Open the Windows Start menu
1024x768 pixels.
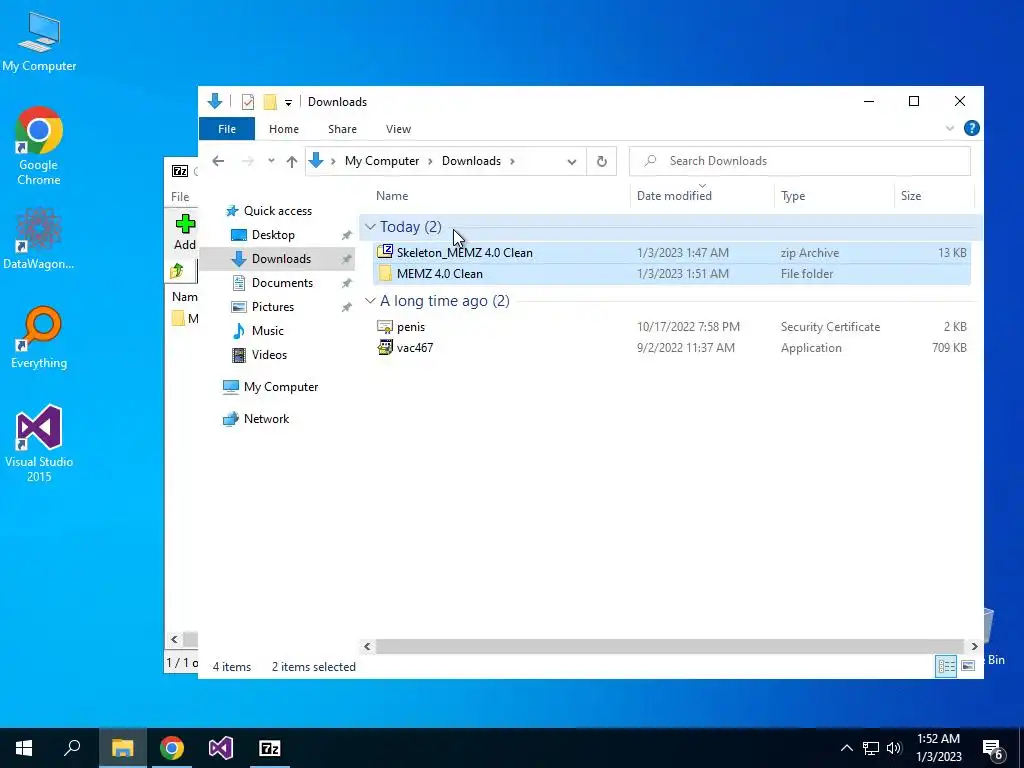tap(24, 748)
